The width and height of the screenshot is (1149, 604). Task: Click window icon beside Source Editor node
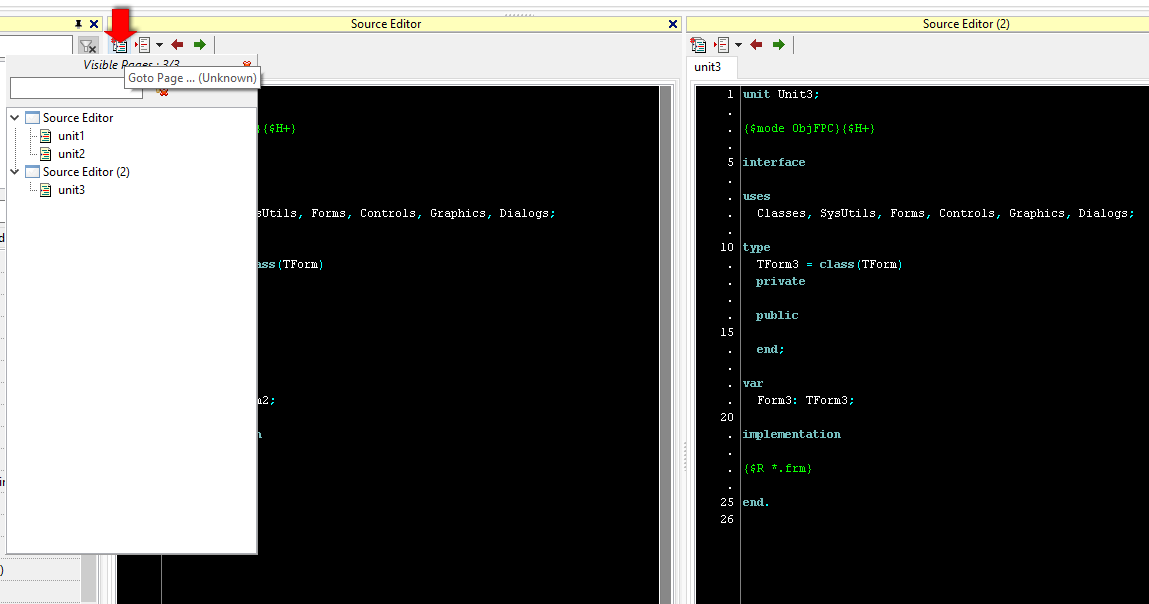tap(32, 117)
